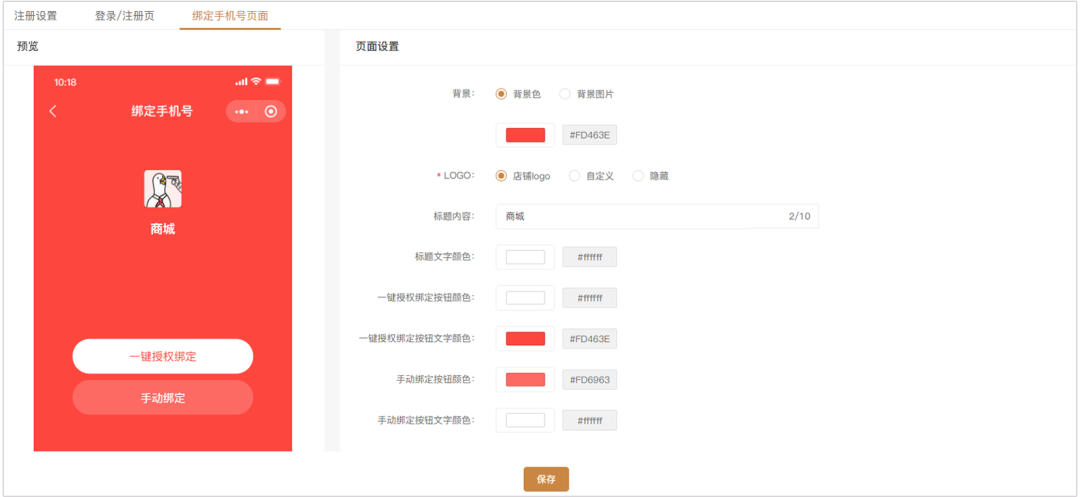Switch to the 登录/注册页 tab
The image size is (1080, 497).
point(125,15)
